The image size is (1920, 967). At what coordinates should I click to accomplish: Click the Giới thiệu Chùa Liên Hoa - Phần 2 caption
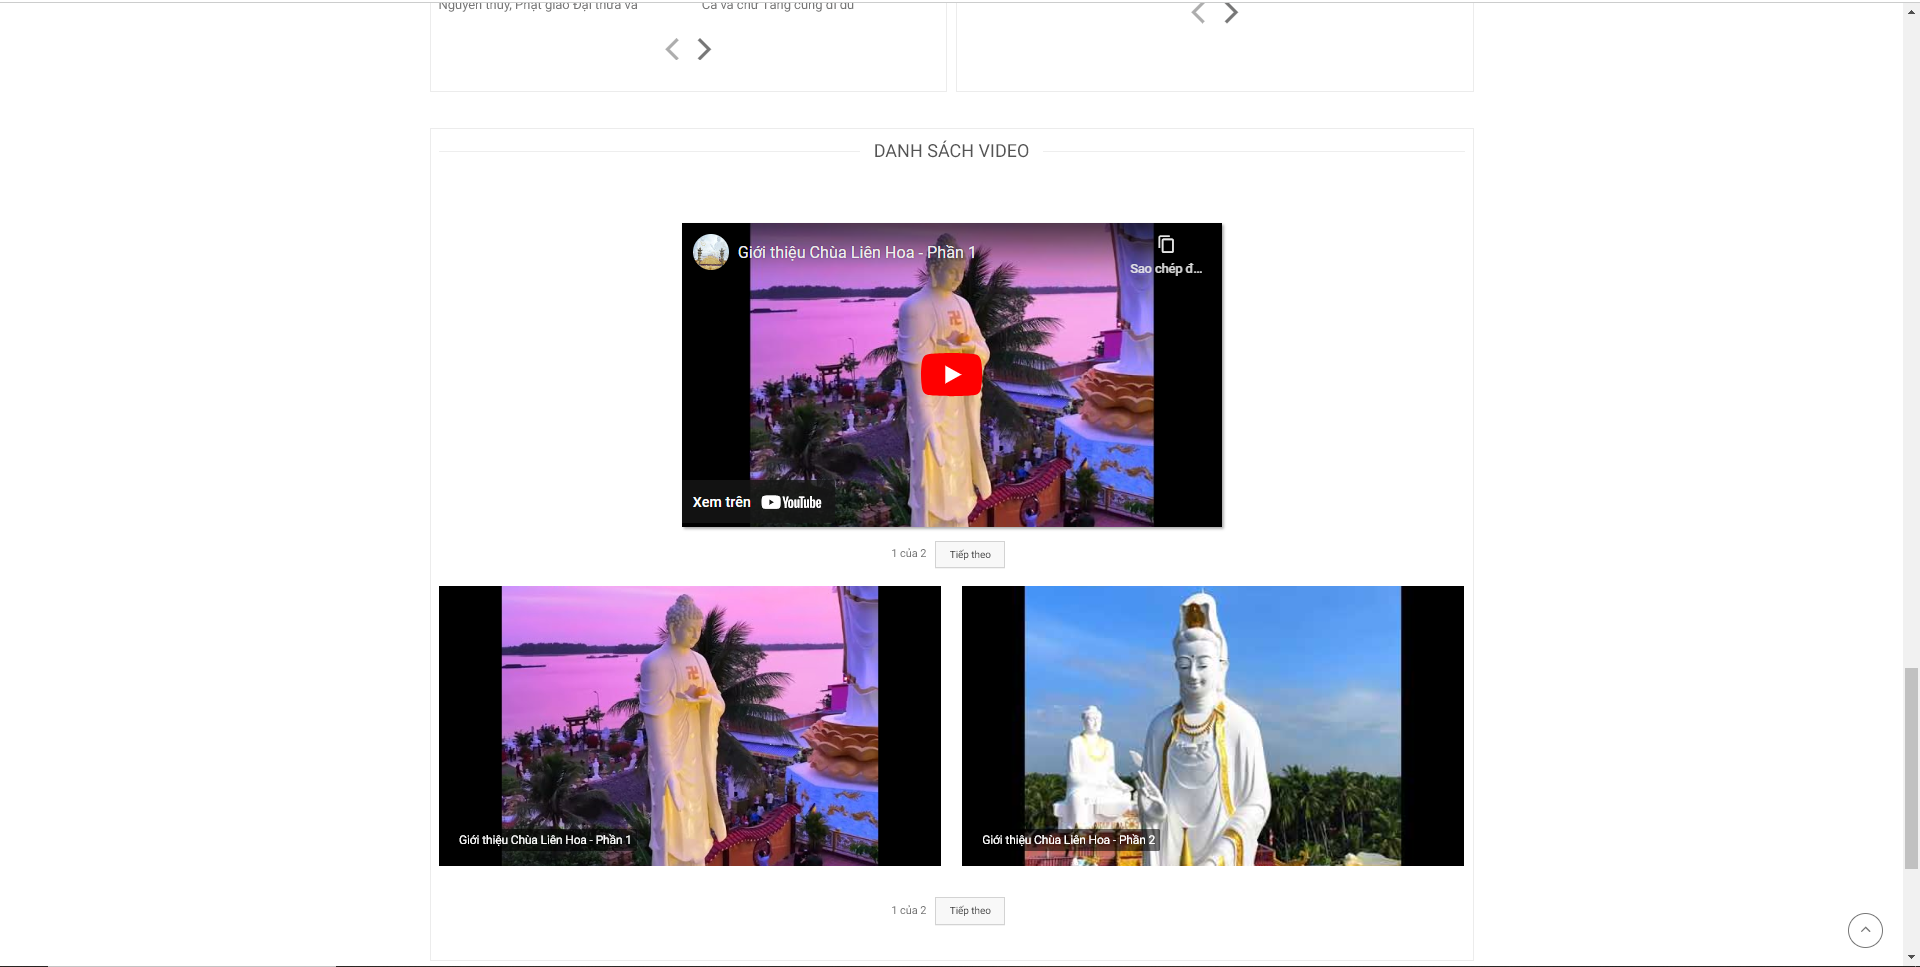click(1068, 840)
